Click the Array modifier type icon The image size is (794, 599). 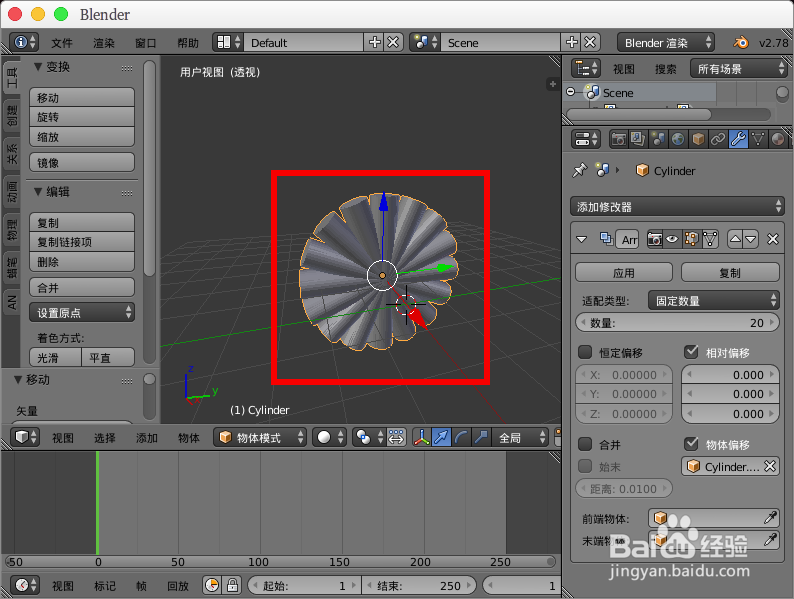(606, 238)
